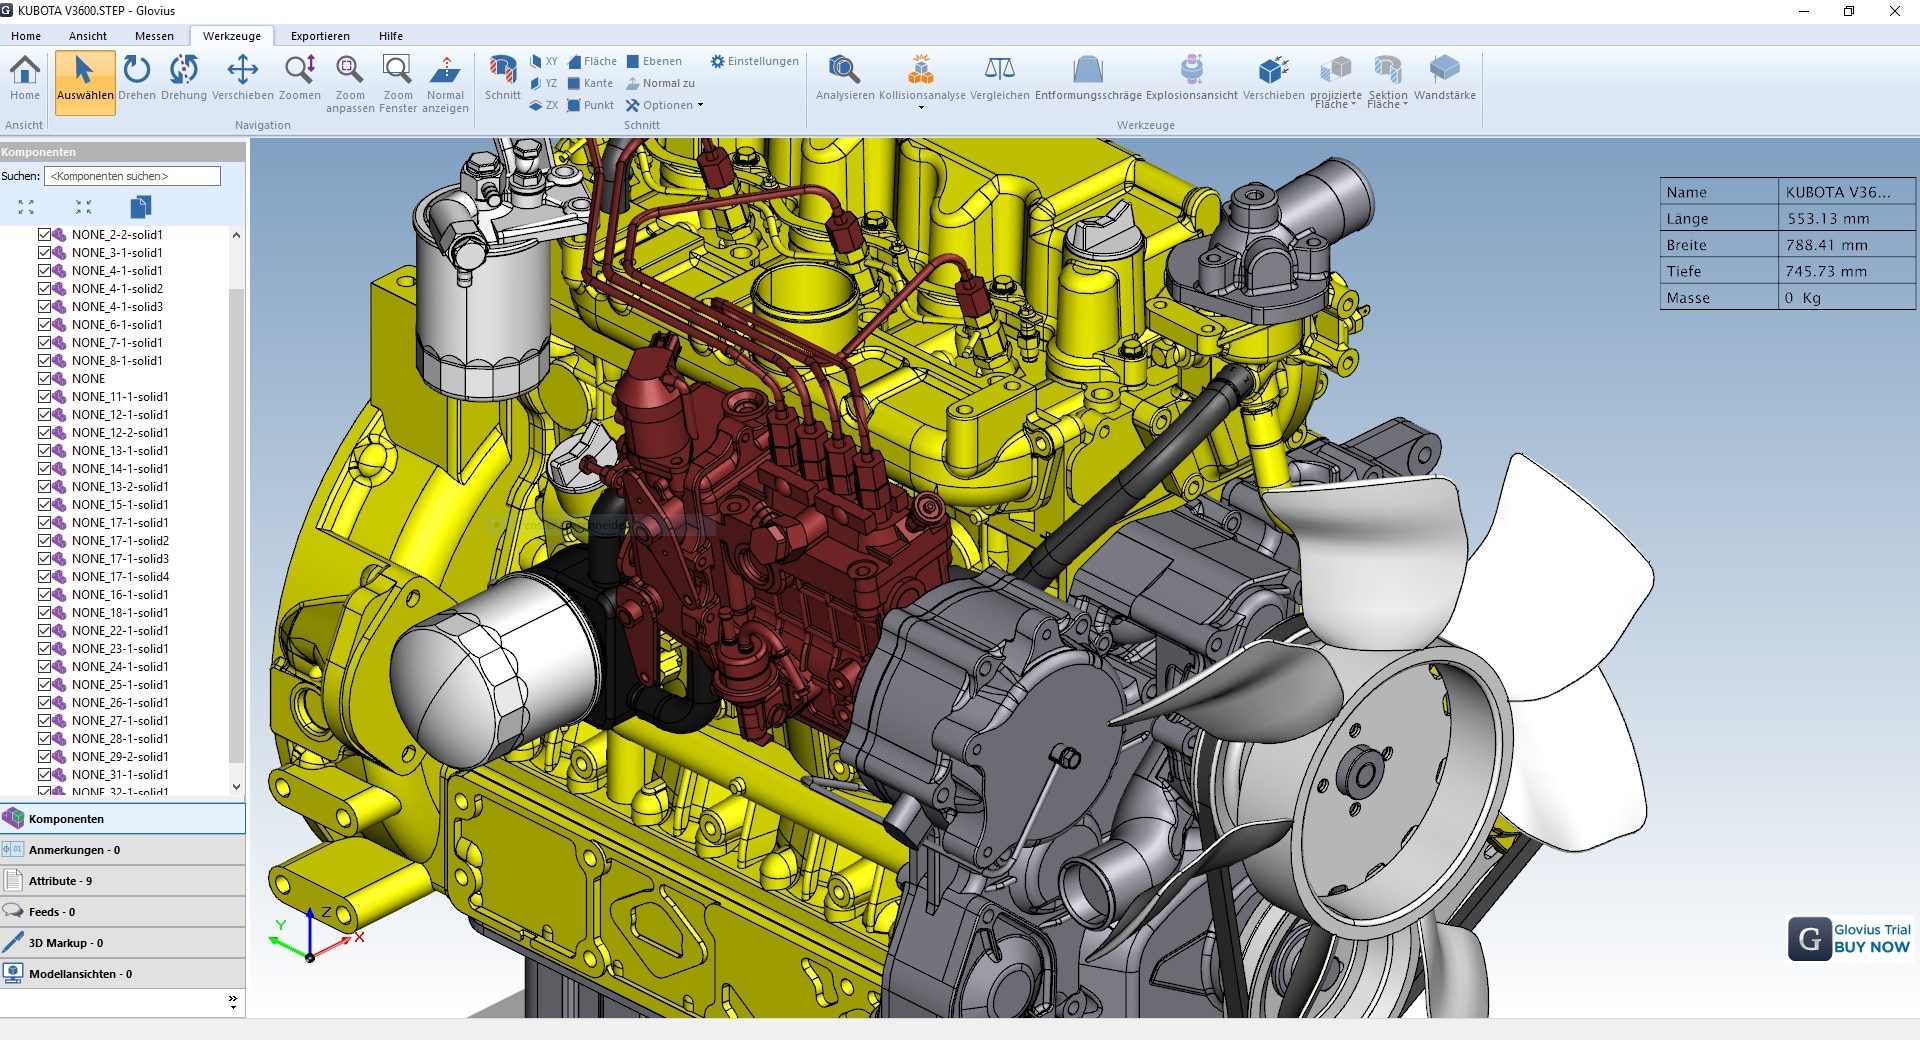Open the Analysieren tool

tap(845, 78)
